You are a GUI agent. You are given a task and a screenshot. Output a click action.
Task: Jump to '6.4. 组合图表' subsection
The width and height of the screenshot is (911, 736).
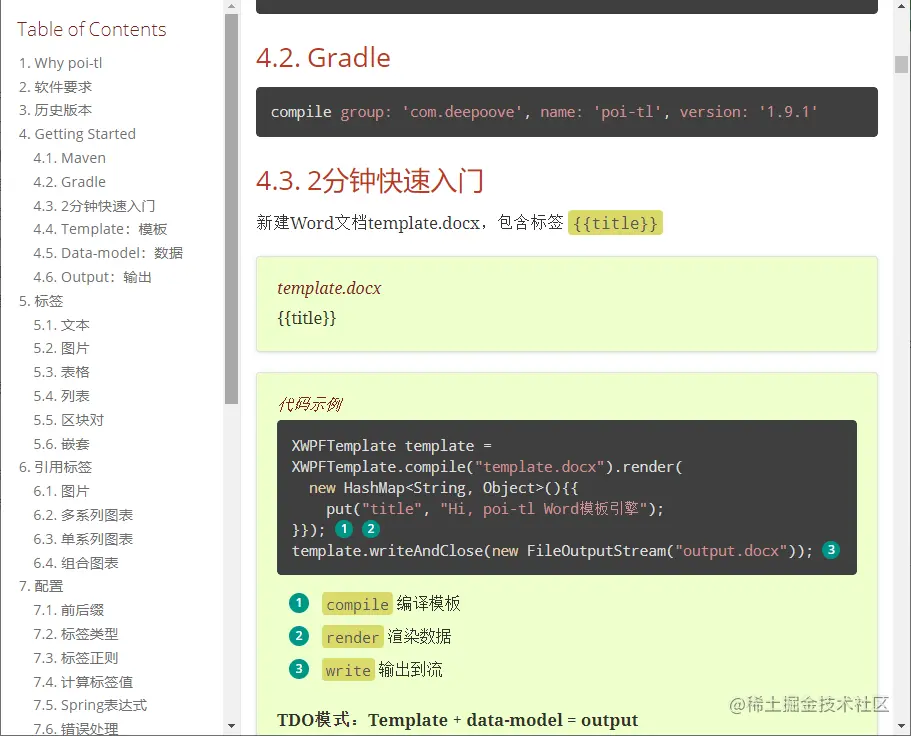coord(76,563)
